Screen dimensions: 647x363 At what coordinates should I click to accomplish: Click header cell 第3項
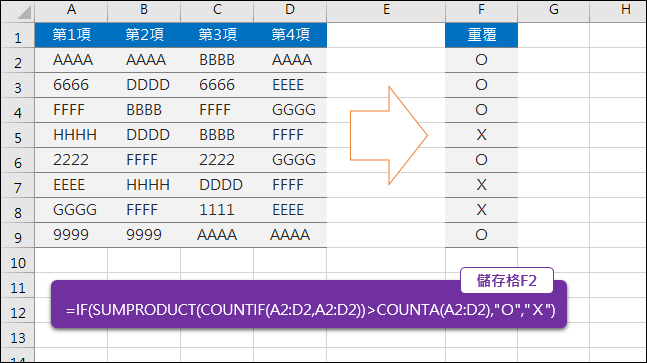point(217,35)
